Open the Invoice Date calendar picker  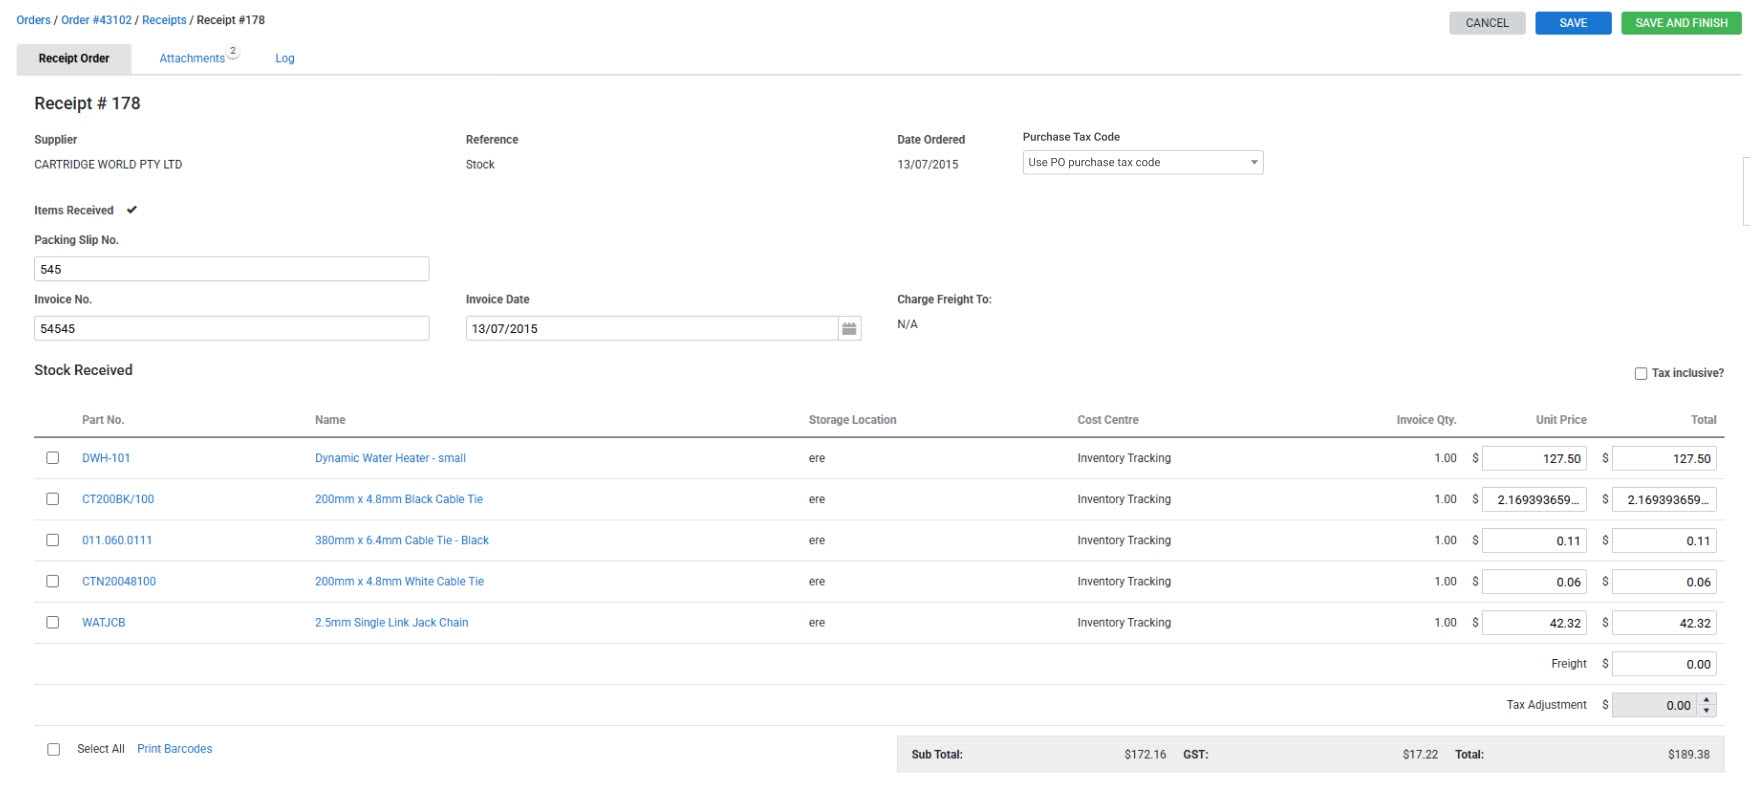pos(849,328)
